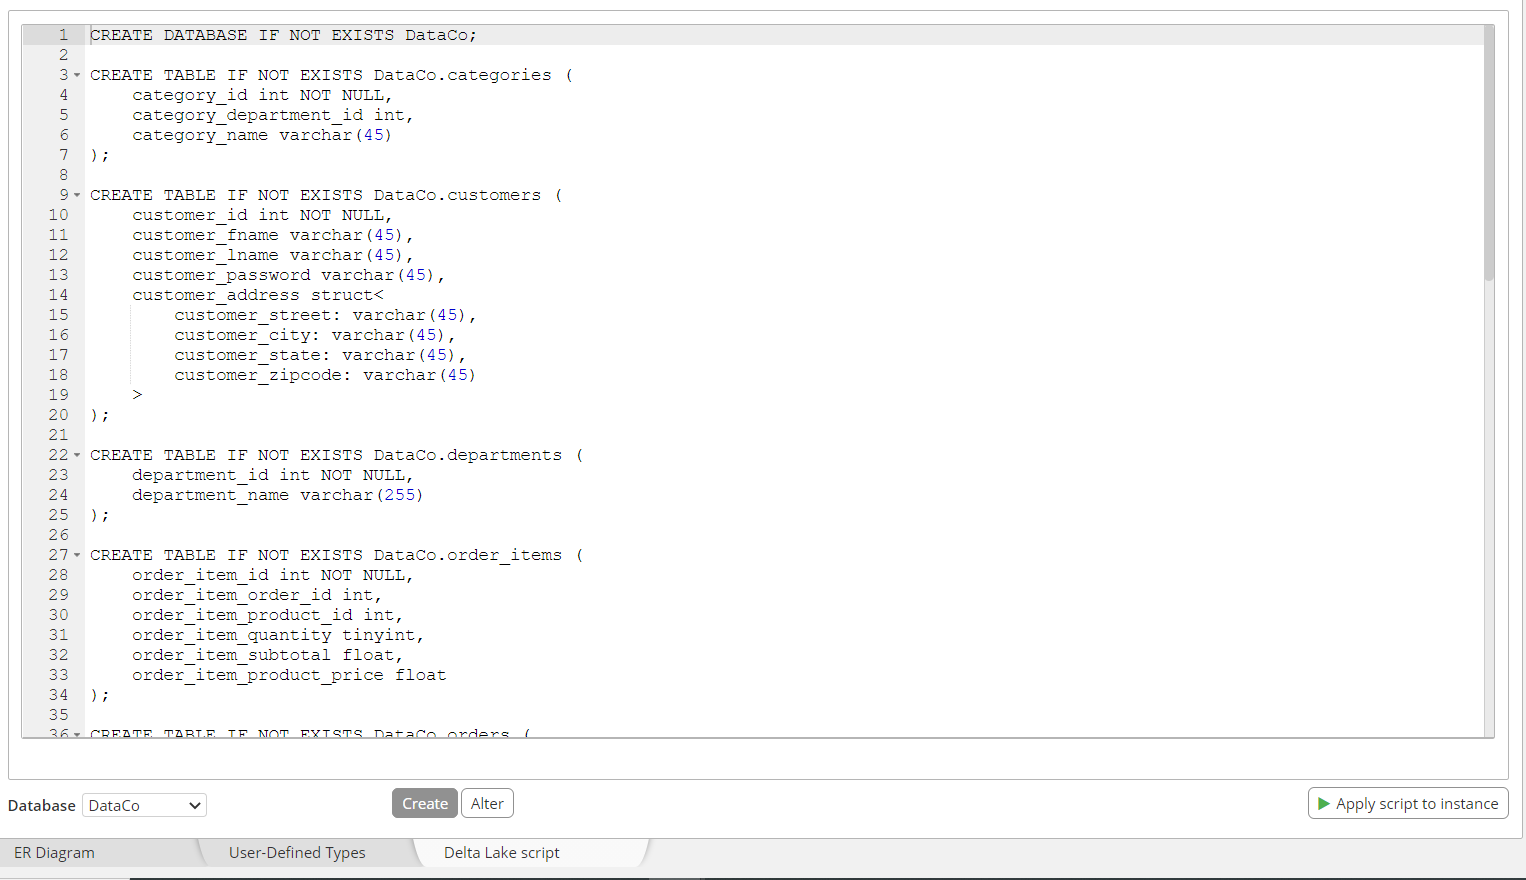Viewport: 1526px width, 880px height.
Task: Switch to the ER Diagram tab
Action: 55,853
